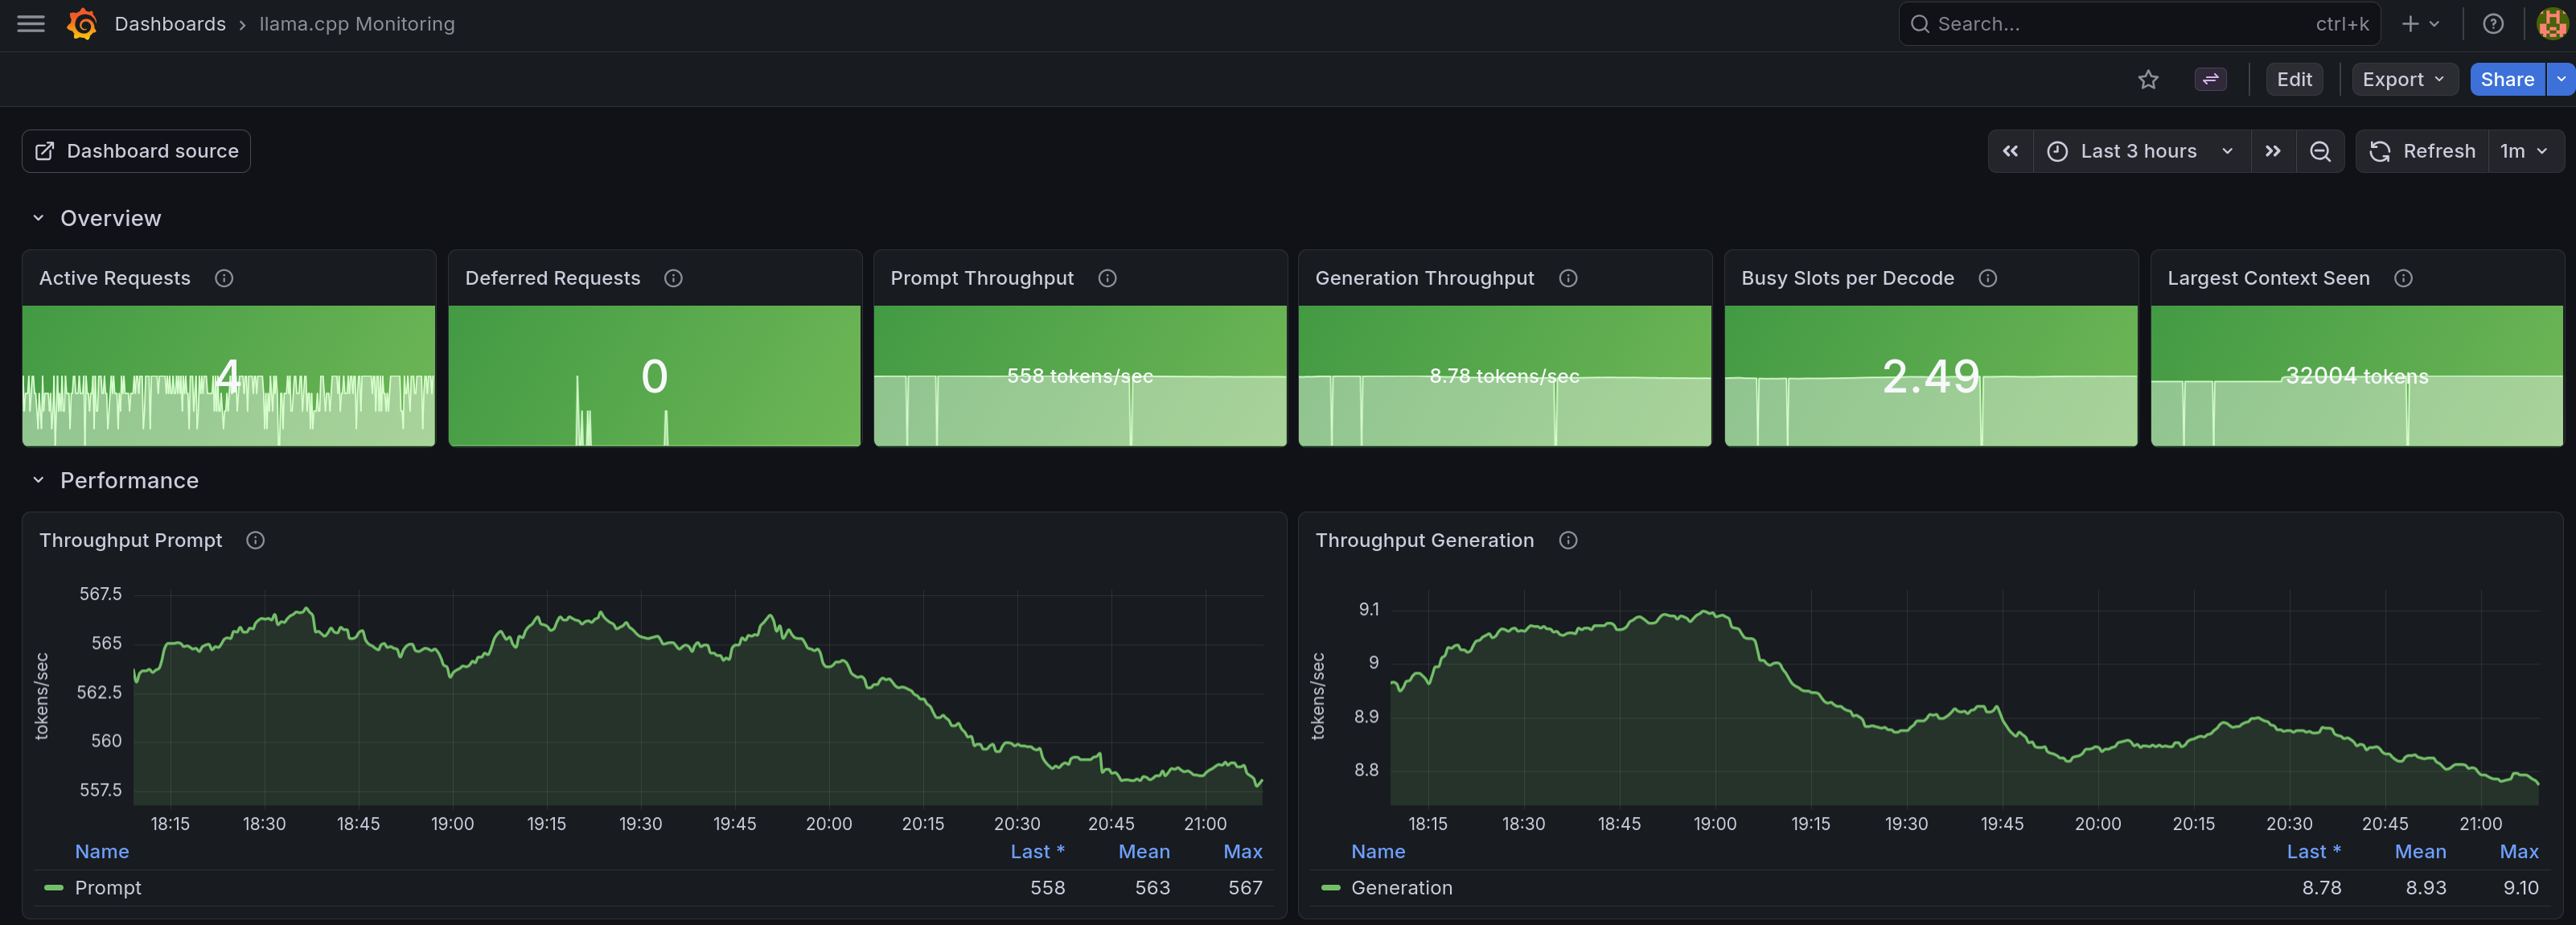Open the hamburger navigation menu
2576x925 pixels.
(31, 24)
